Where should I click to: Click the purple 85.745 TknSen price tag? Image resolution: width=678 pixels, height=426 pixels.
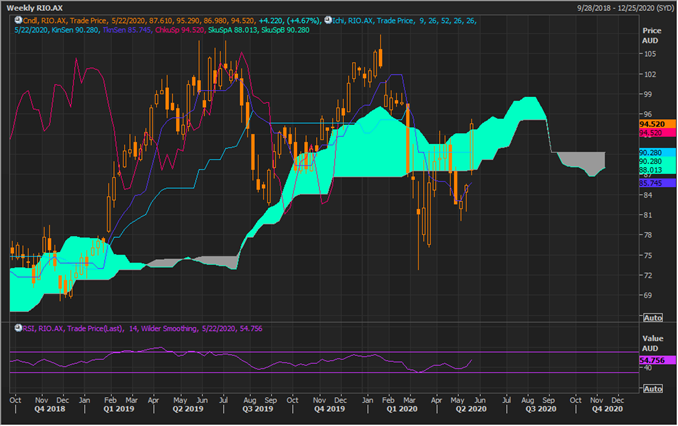657,183
